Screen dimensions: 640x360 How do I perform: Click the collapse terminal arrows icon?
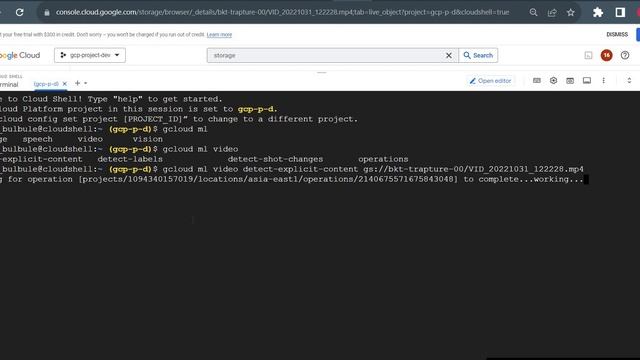[629, 81]
